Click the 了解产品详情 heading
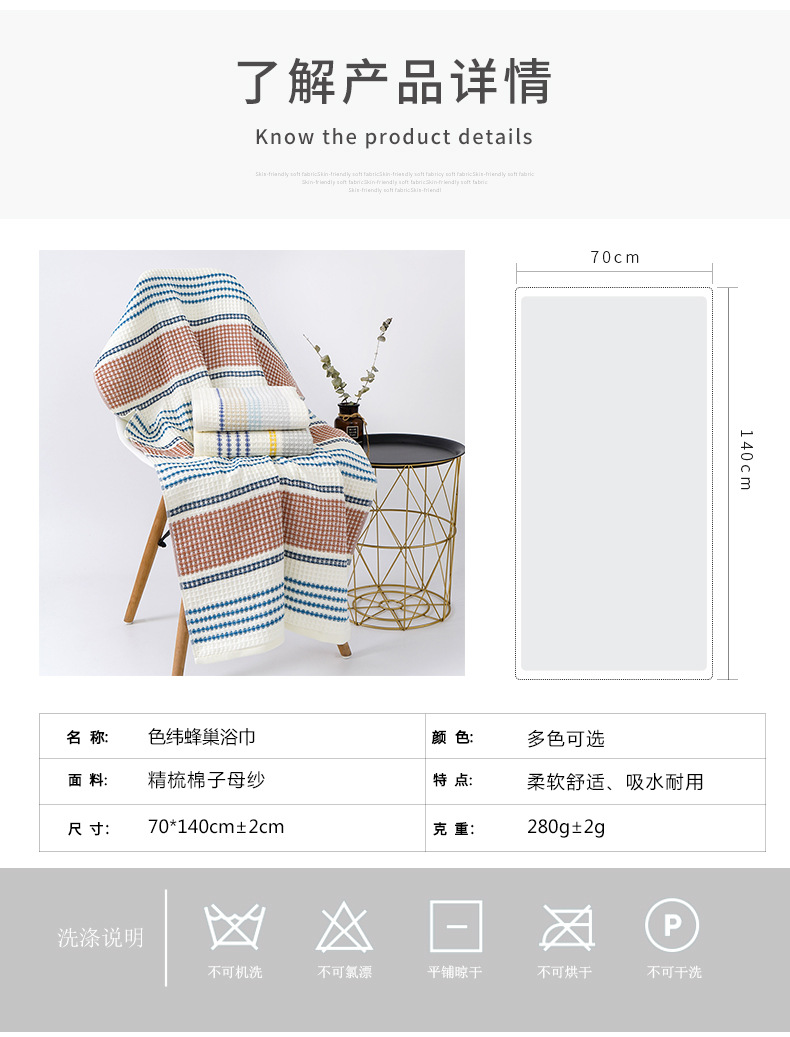 pos(395,82)
